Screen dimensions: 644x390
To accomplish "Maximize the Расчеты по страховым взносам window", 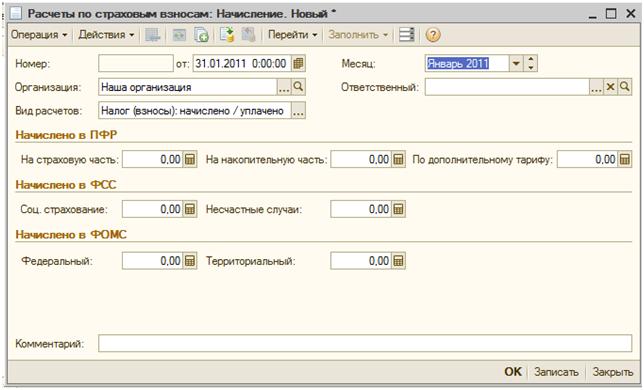I will [x=612, y=13].
